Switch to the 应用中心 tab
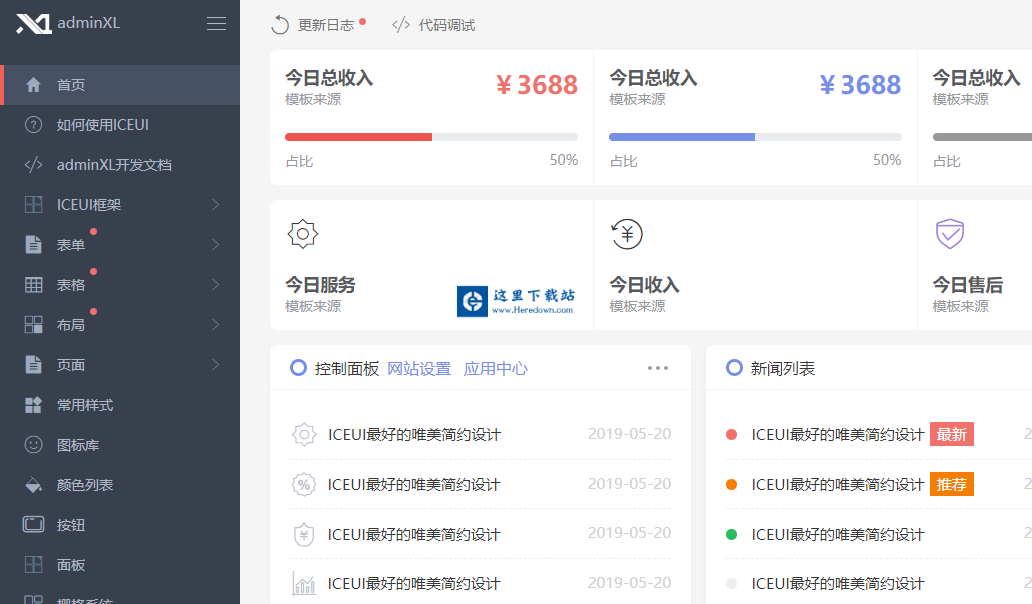This screenshot has height=604, width=1032. click(x=495, y=368)
